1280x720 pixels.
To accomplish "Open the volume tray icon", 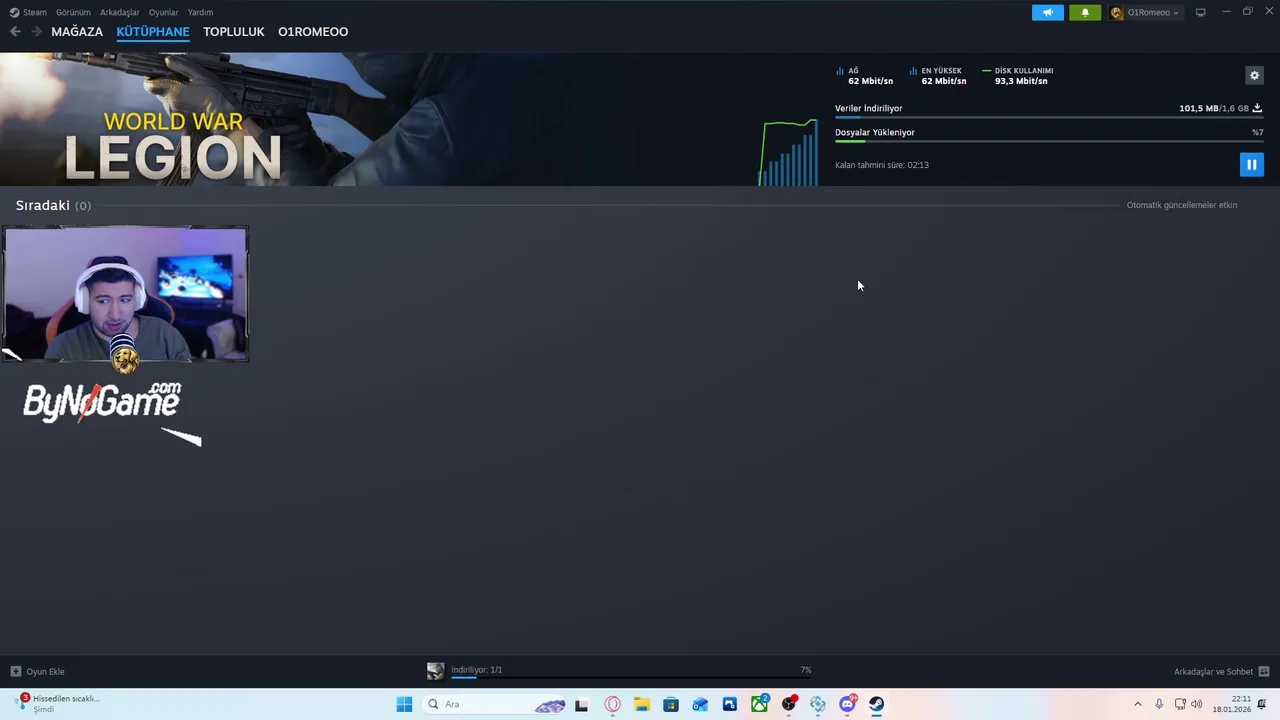I will pyautogui.click(x=1196, y=704).
